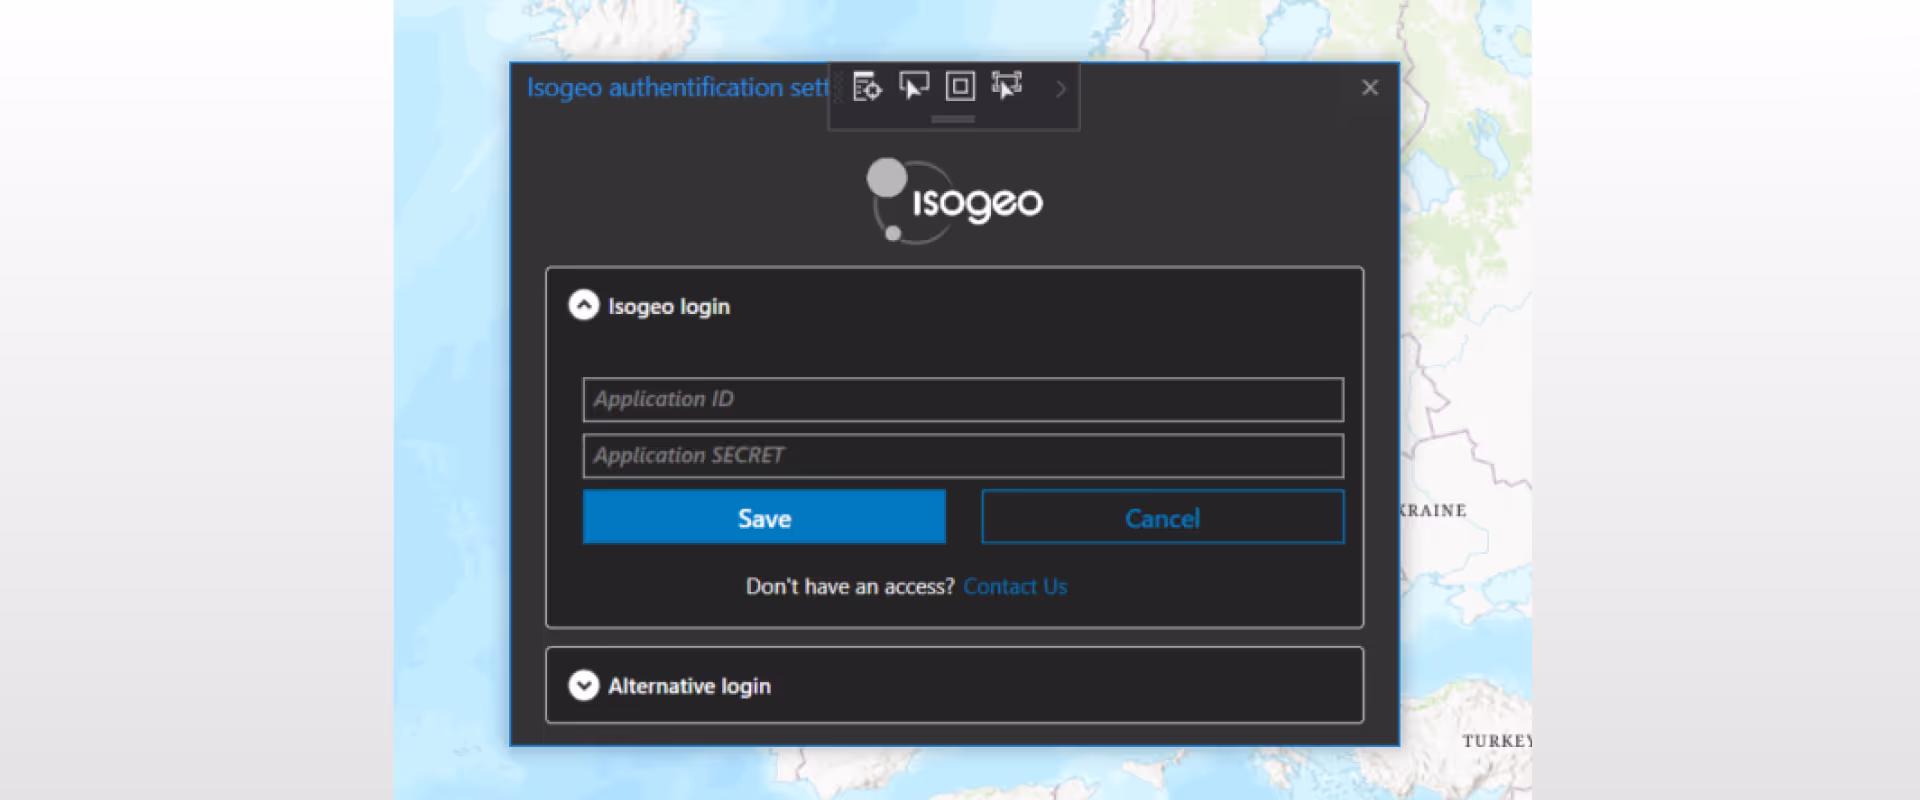Grab the floating toolbar handle bar
Viewport: 1920px width, 800px height.
(953, 119)
